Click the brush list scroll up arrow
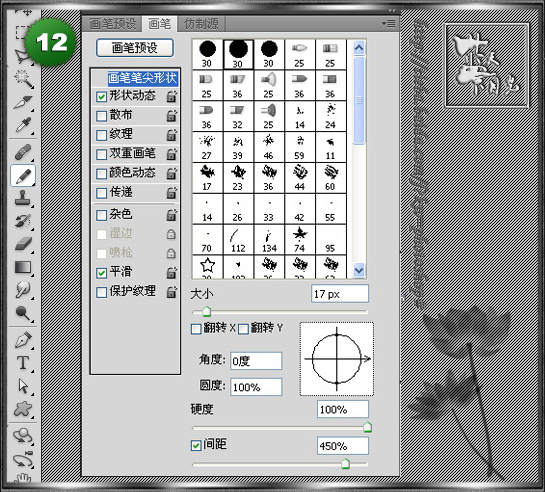The height and width of the screenshot is (492, 545). point(359,47)
